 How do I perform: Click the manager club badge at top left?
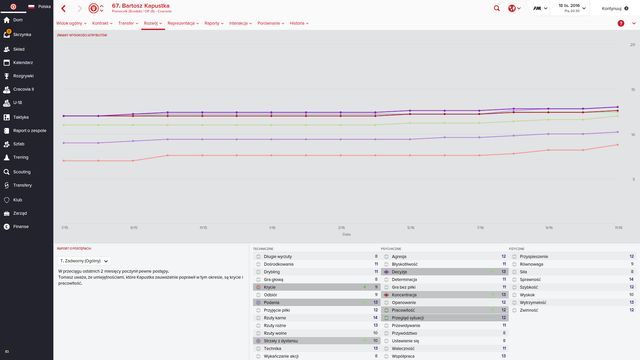(13, 7)
